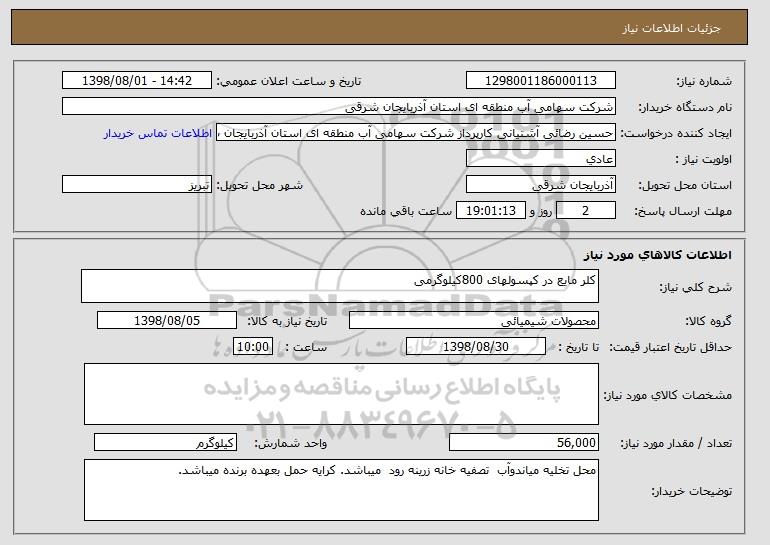
Task: Select the label ایجاد کننده درخواست
Action: 676,133
